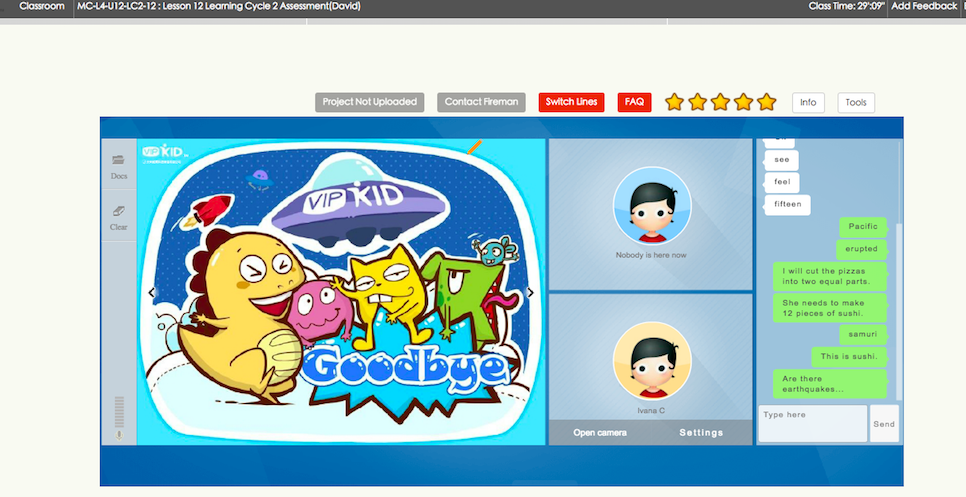Click the 'I will cut the pizzas' message
Screen dimensions: 966x497
pos(830,277)
